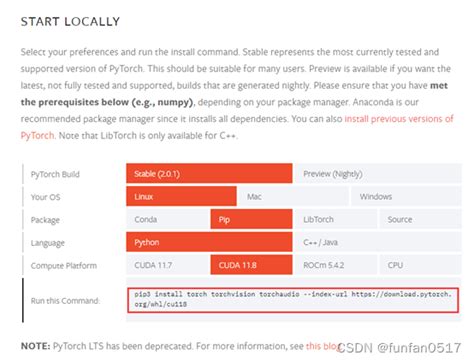
Task: Click the START LOCALLY heading
Action: (x=70, y=22)
